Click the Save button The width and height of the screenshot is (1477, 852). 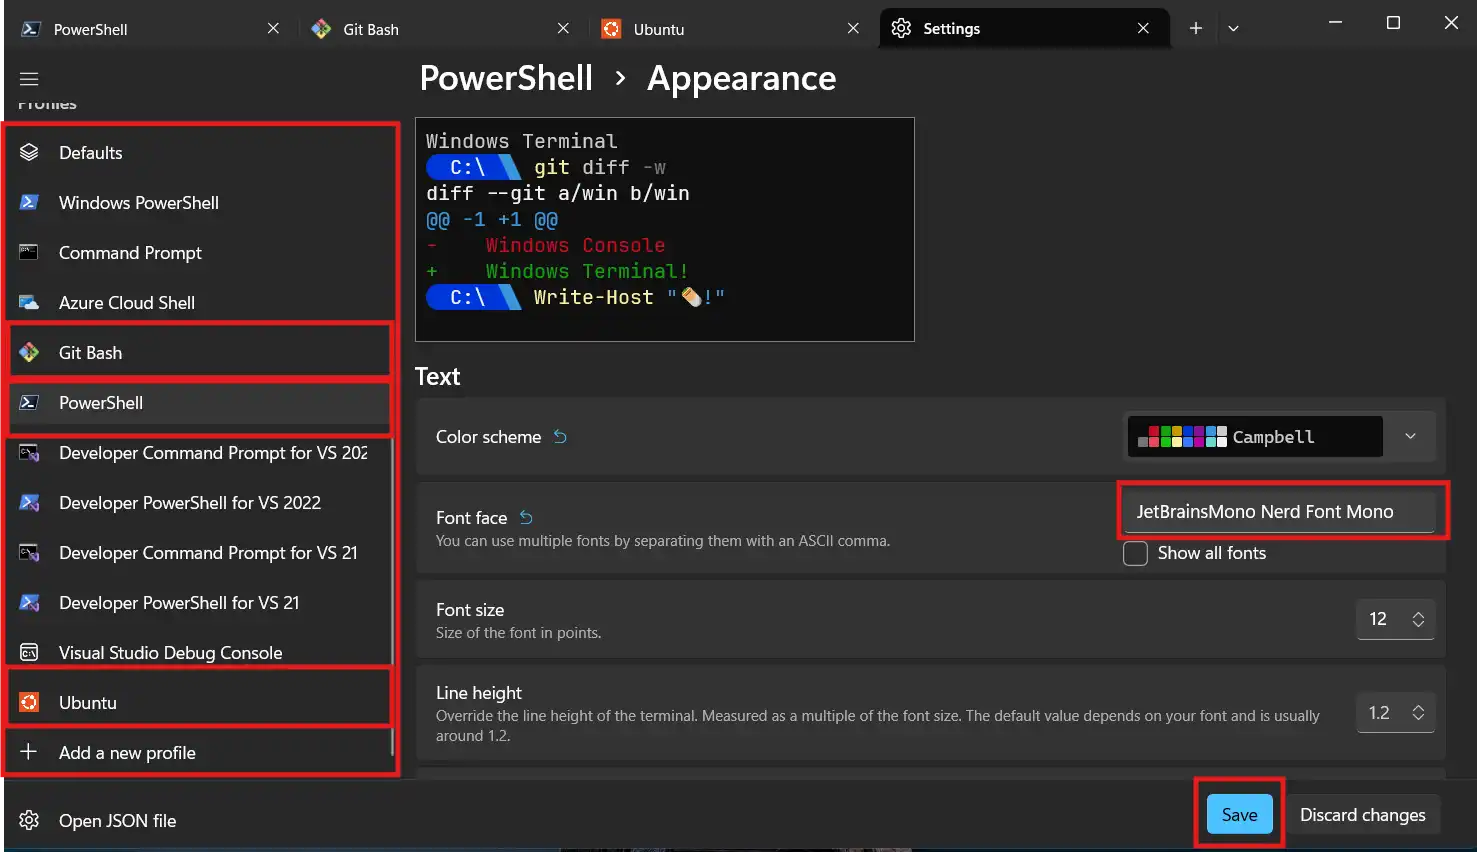point(1239,814)
